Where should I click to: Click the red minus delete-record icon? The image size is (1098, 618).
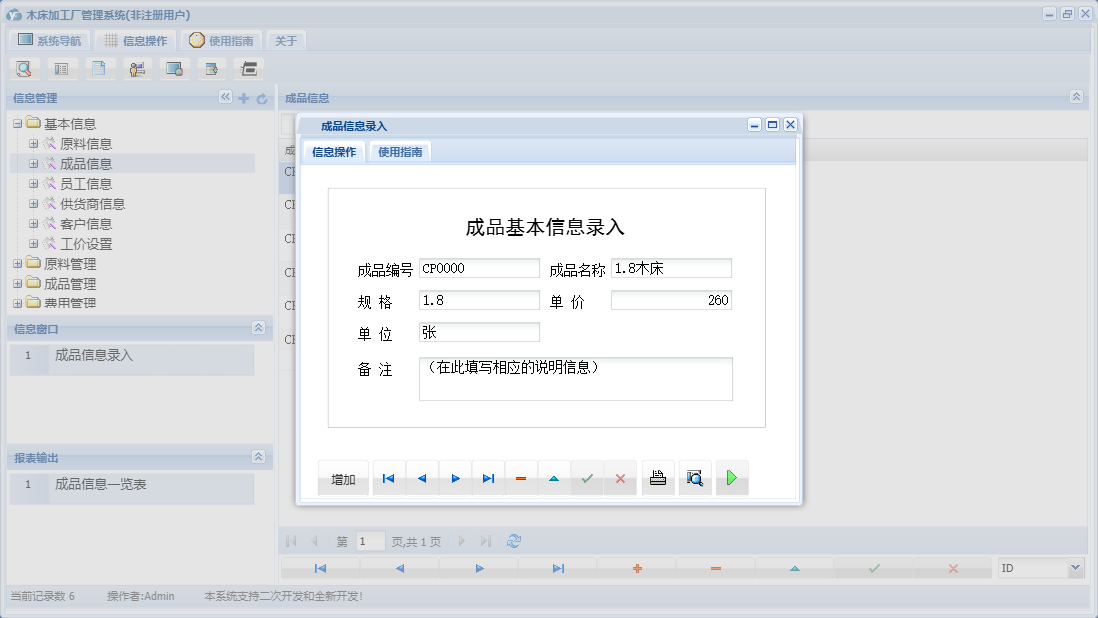point(521,478)
